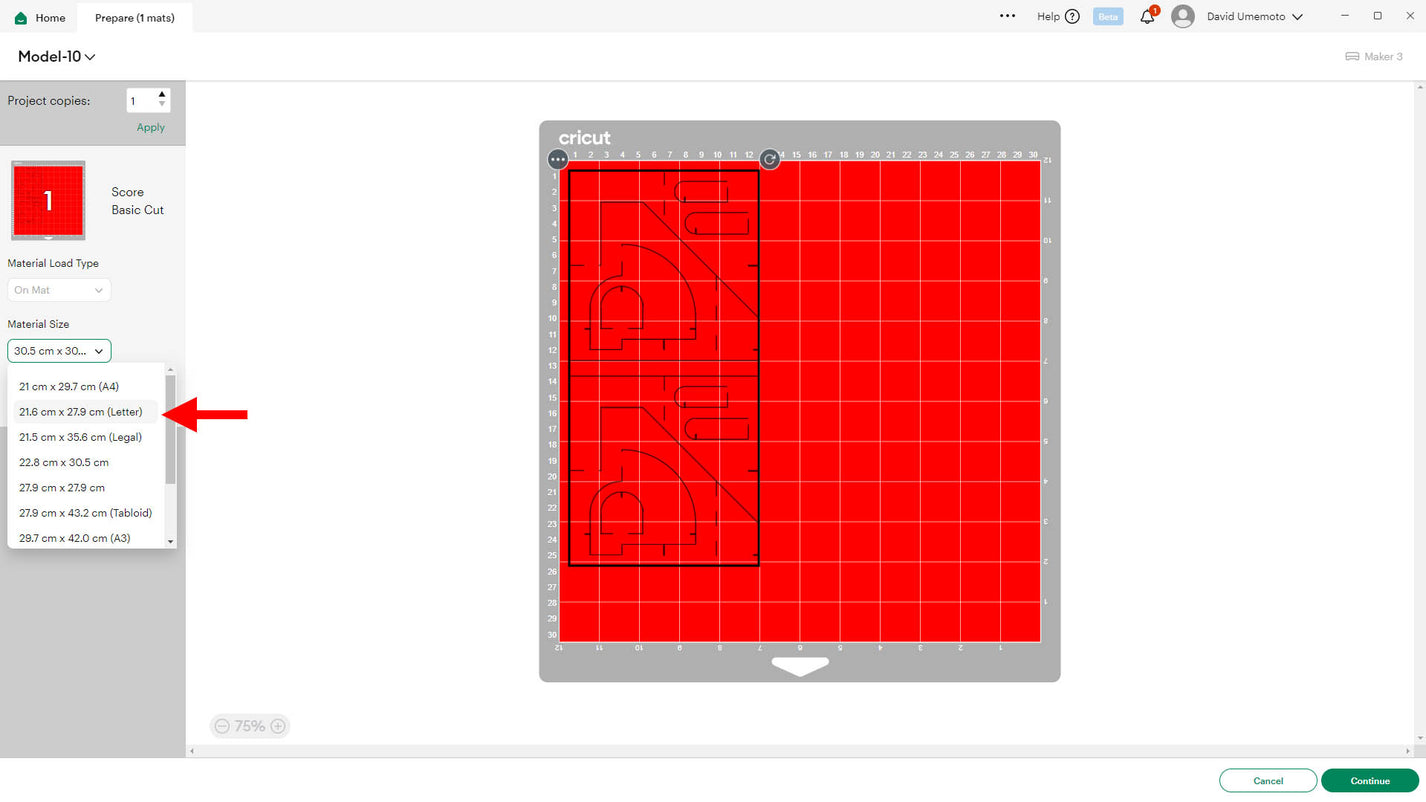1426x802 pixels.
Task: Click the Continue button
Action: click(x=1369, y=781)
